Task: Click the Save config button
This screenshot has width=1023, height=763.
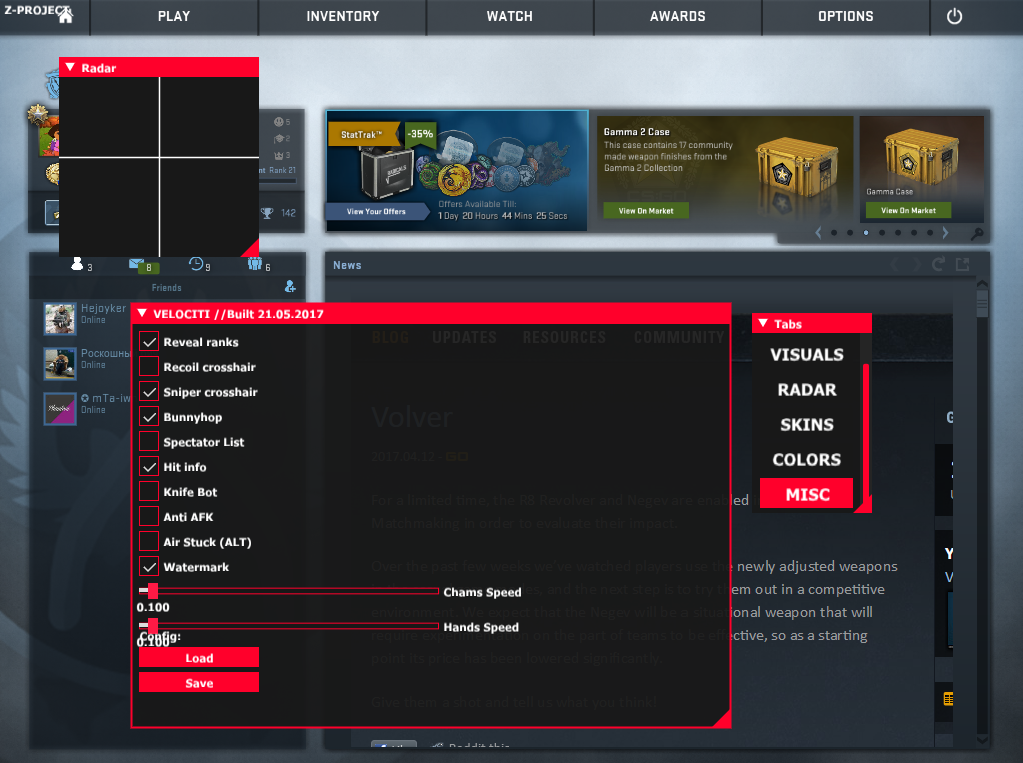Action: pos(199,682)
